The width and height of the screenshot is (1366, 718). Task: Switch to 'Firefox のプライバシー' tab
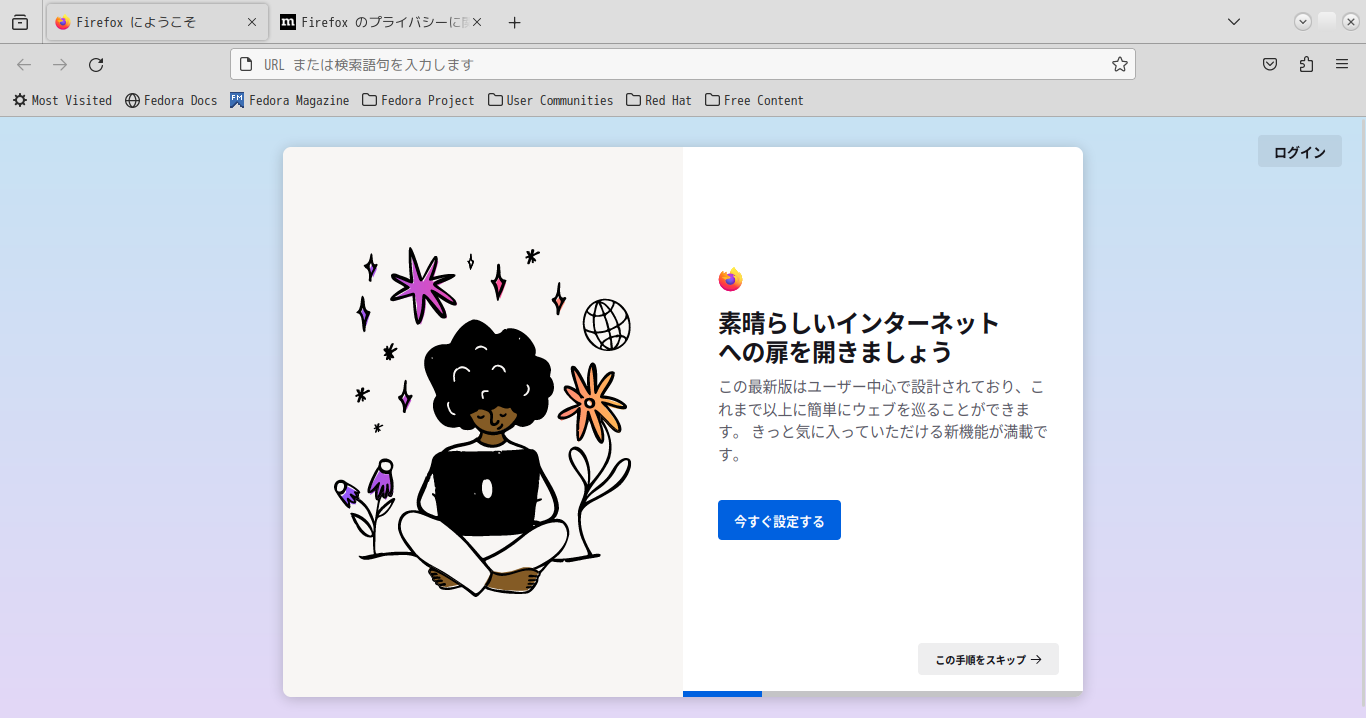pyautogui.click(x=382, y=22)
